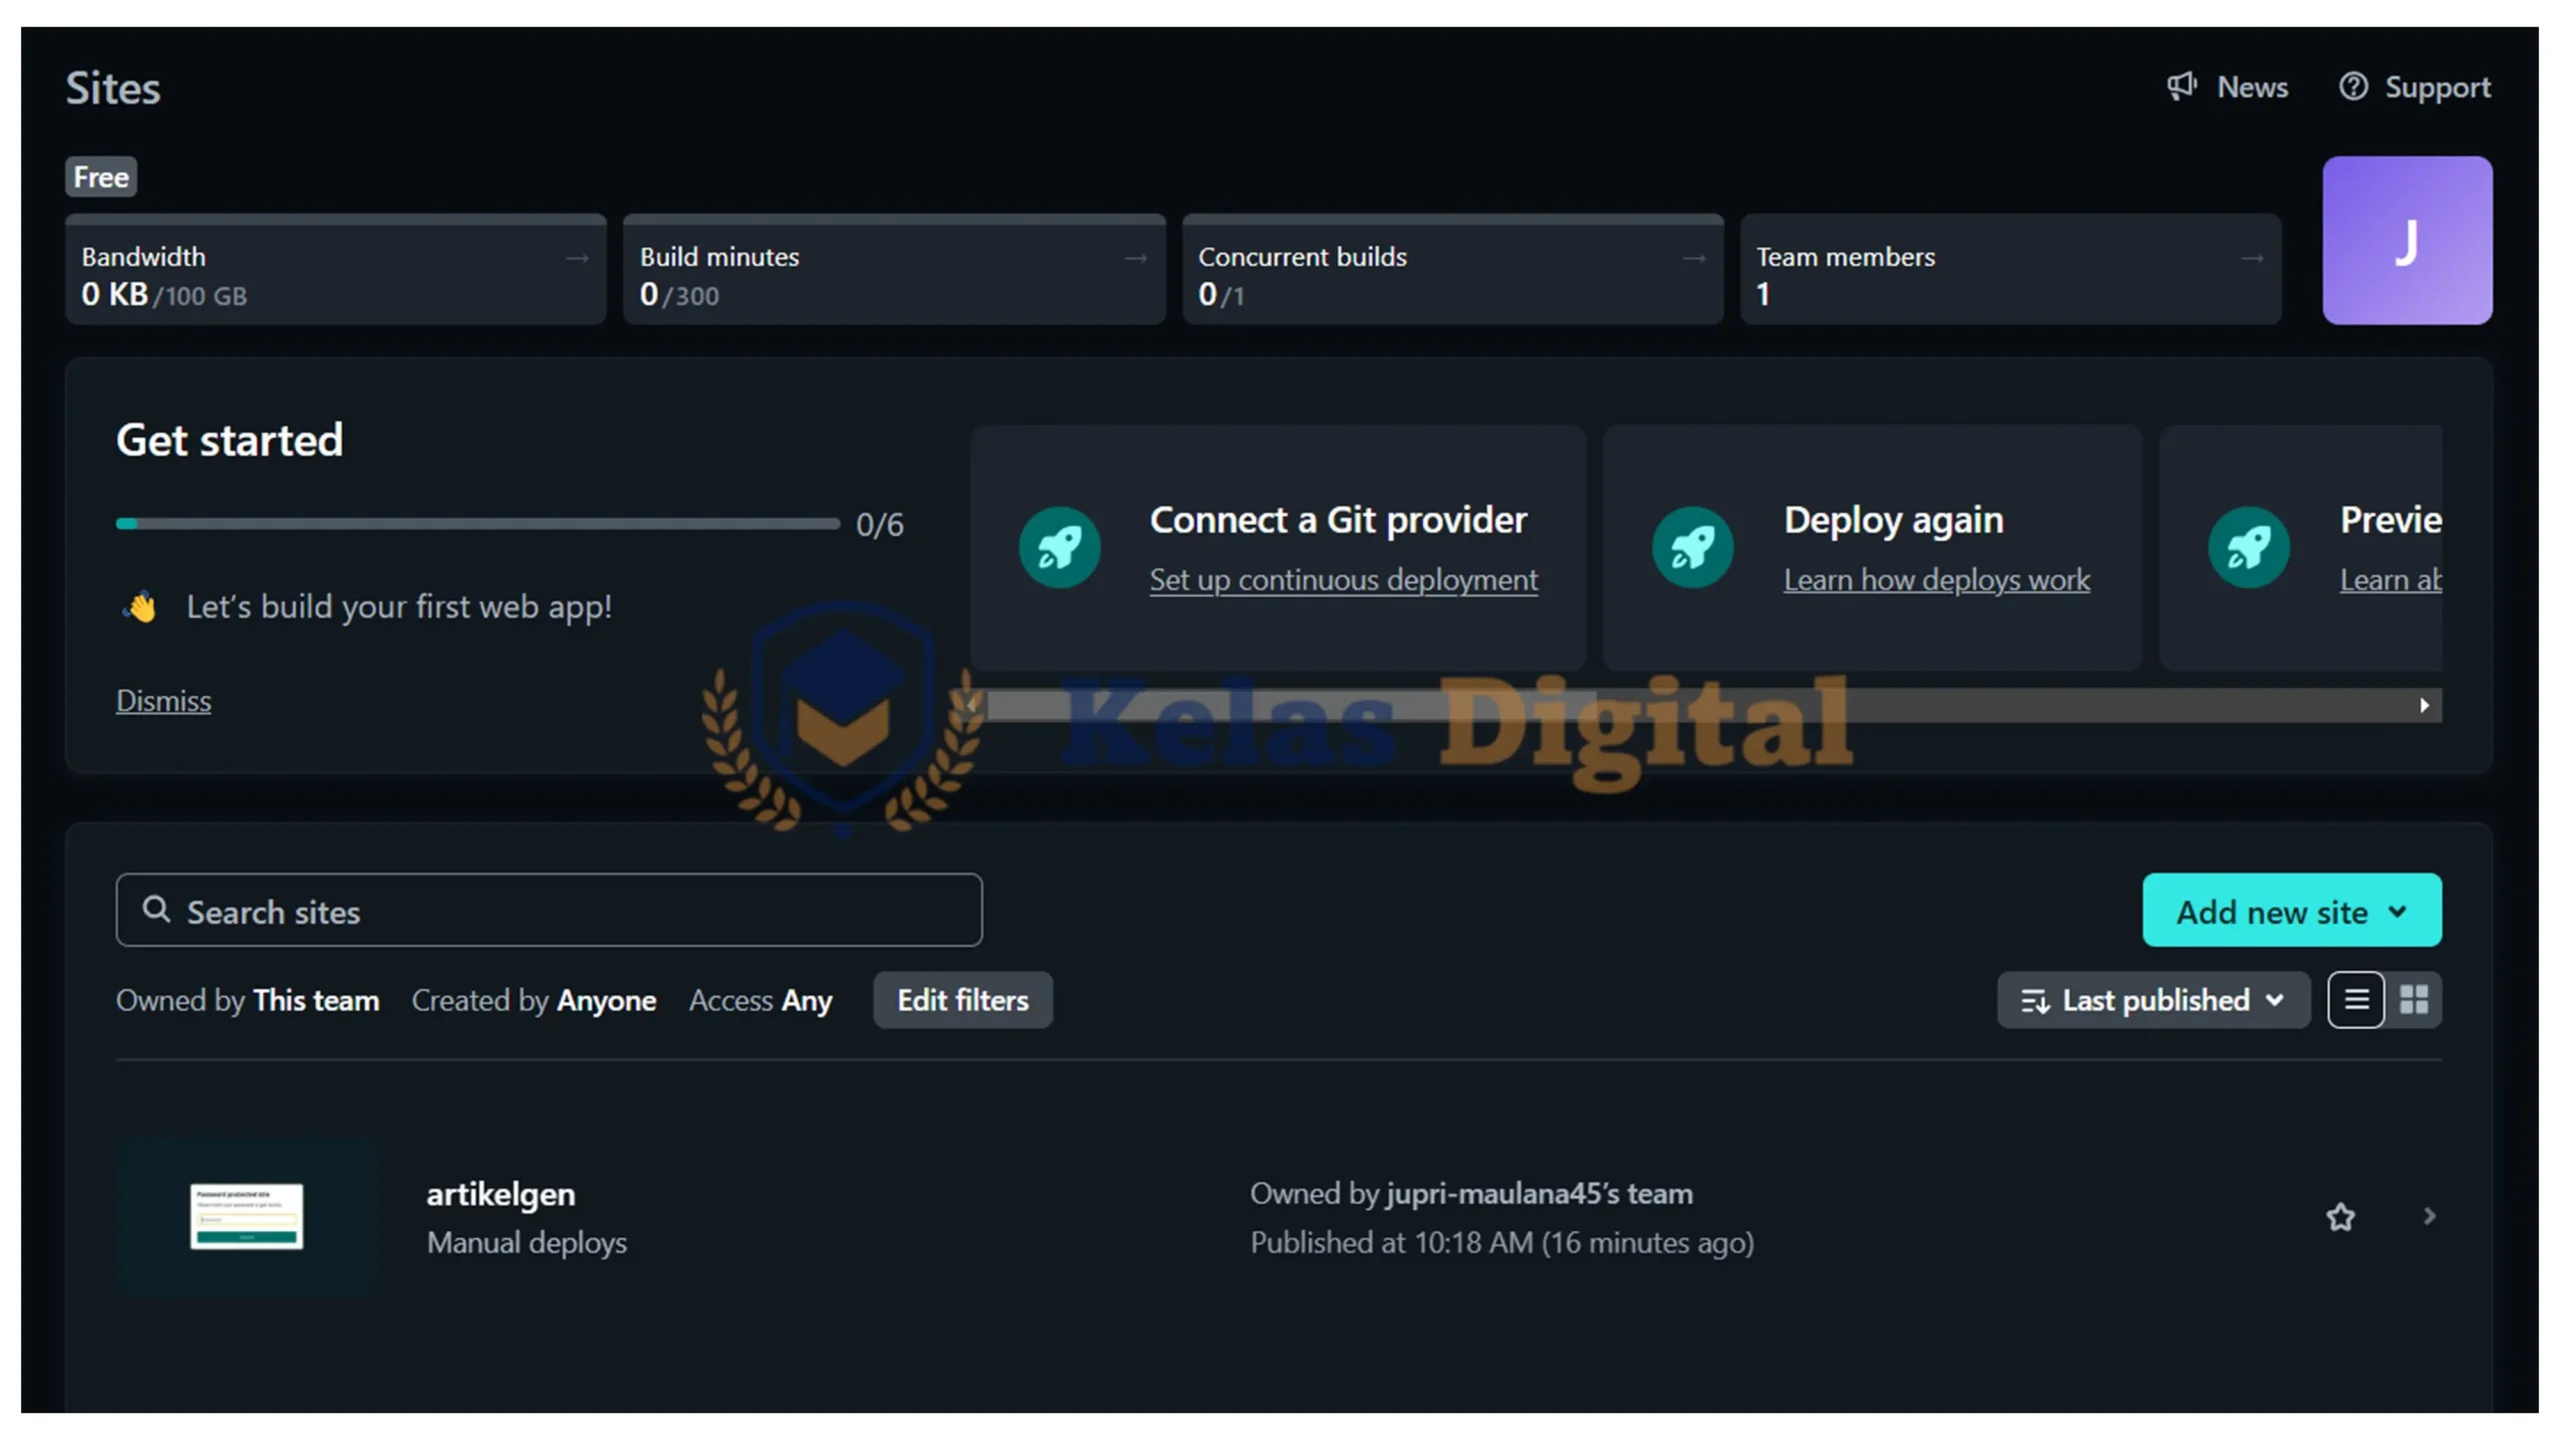Click the rocket icon beside Deploy again
2560x1440 pixels.
1693,547
